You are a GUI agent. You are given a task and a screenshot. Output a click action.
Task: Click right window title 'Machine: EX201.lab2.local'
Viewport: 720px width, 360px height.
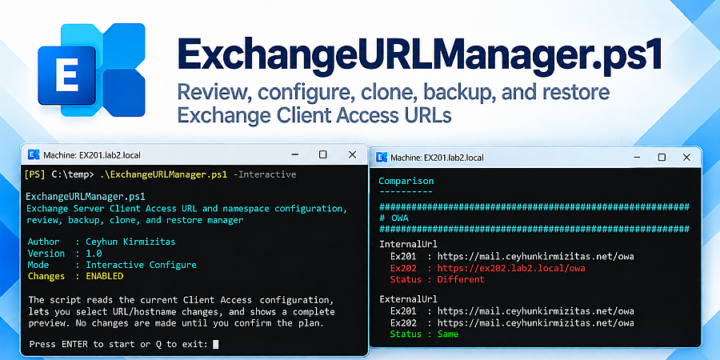pyautogui.click(x=437, y=158)
